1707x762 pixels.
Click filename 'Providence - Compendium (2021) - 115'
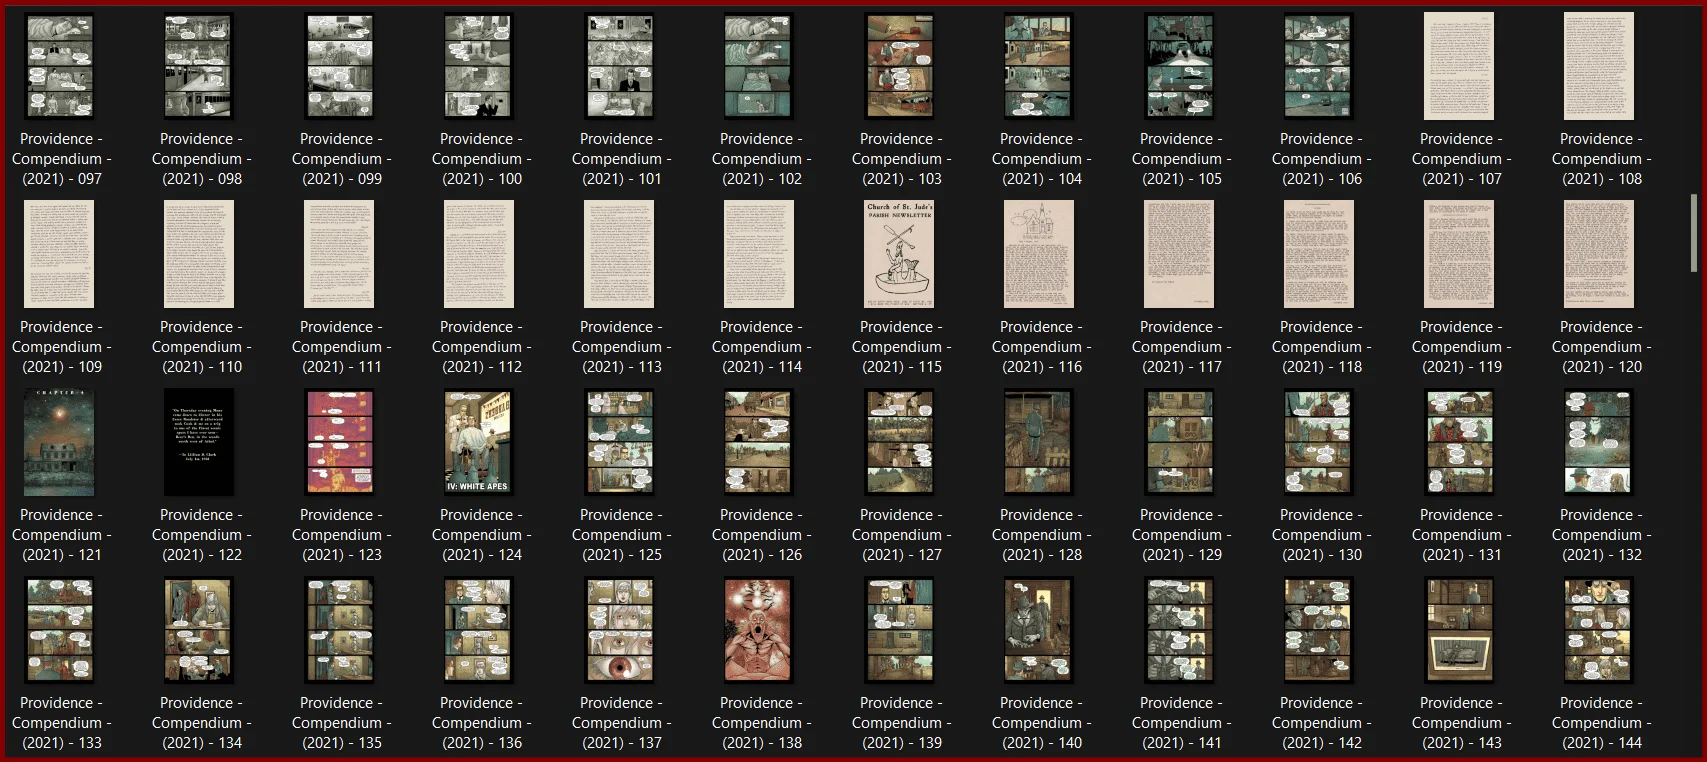click(x=901, y=347)
